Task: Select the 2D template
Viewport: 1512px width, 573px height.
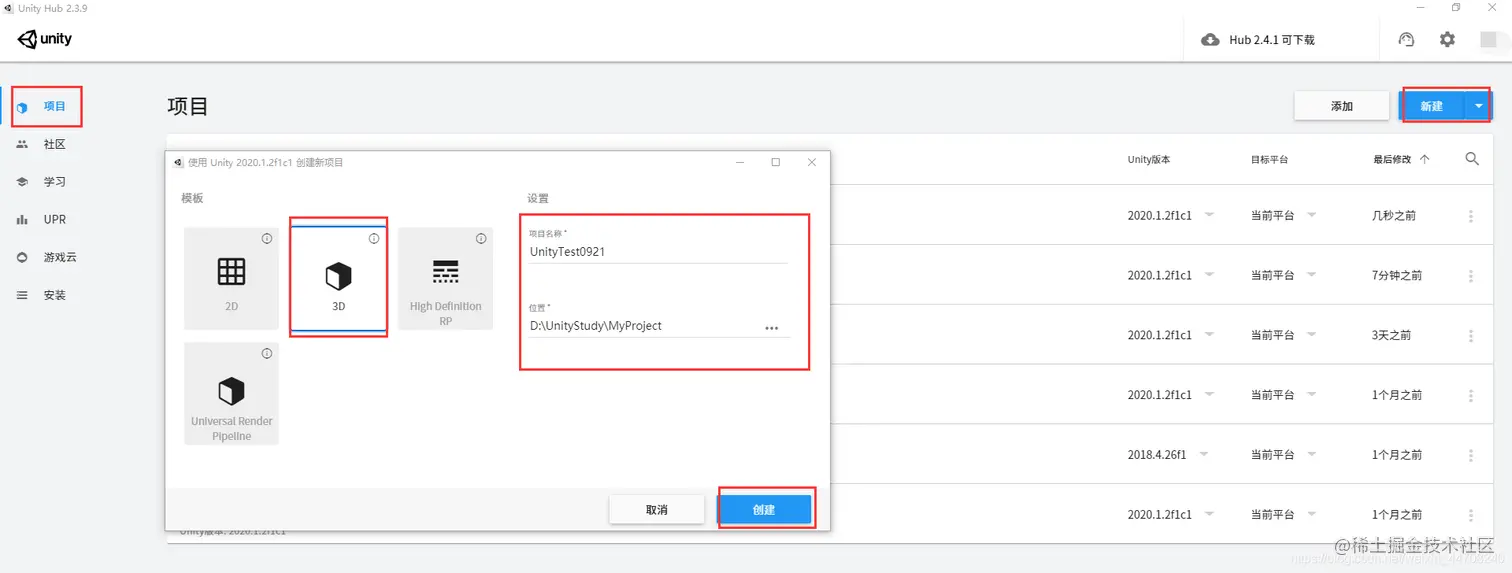Action: 231,278
